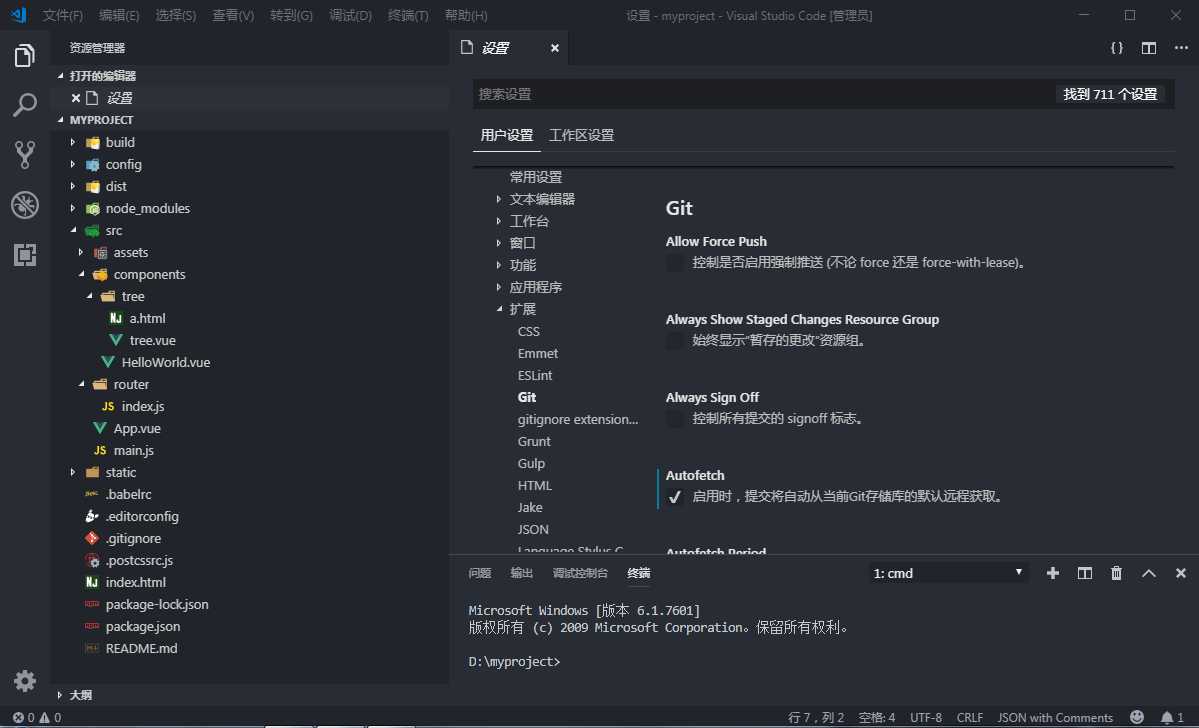Image resolution: width=1199 pixels, height=728 pixels.
Task: Close 设置 in open editors list
Action: [x=76, y=98]
